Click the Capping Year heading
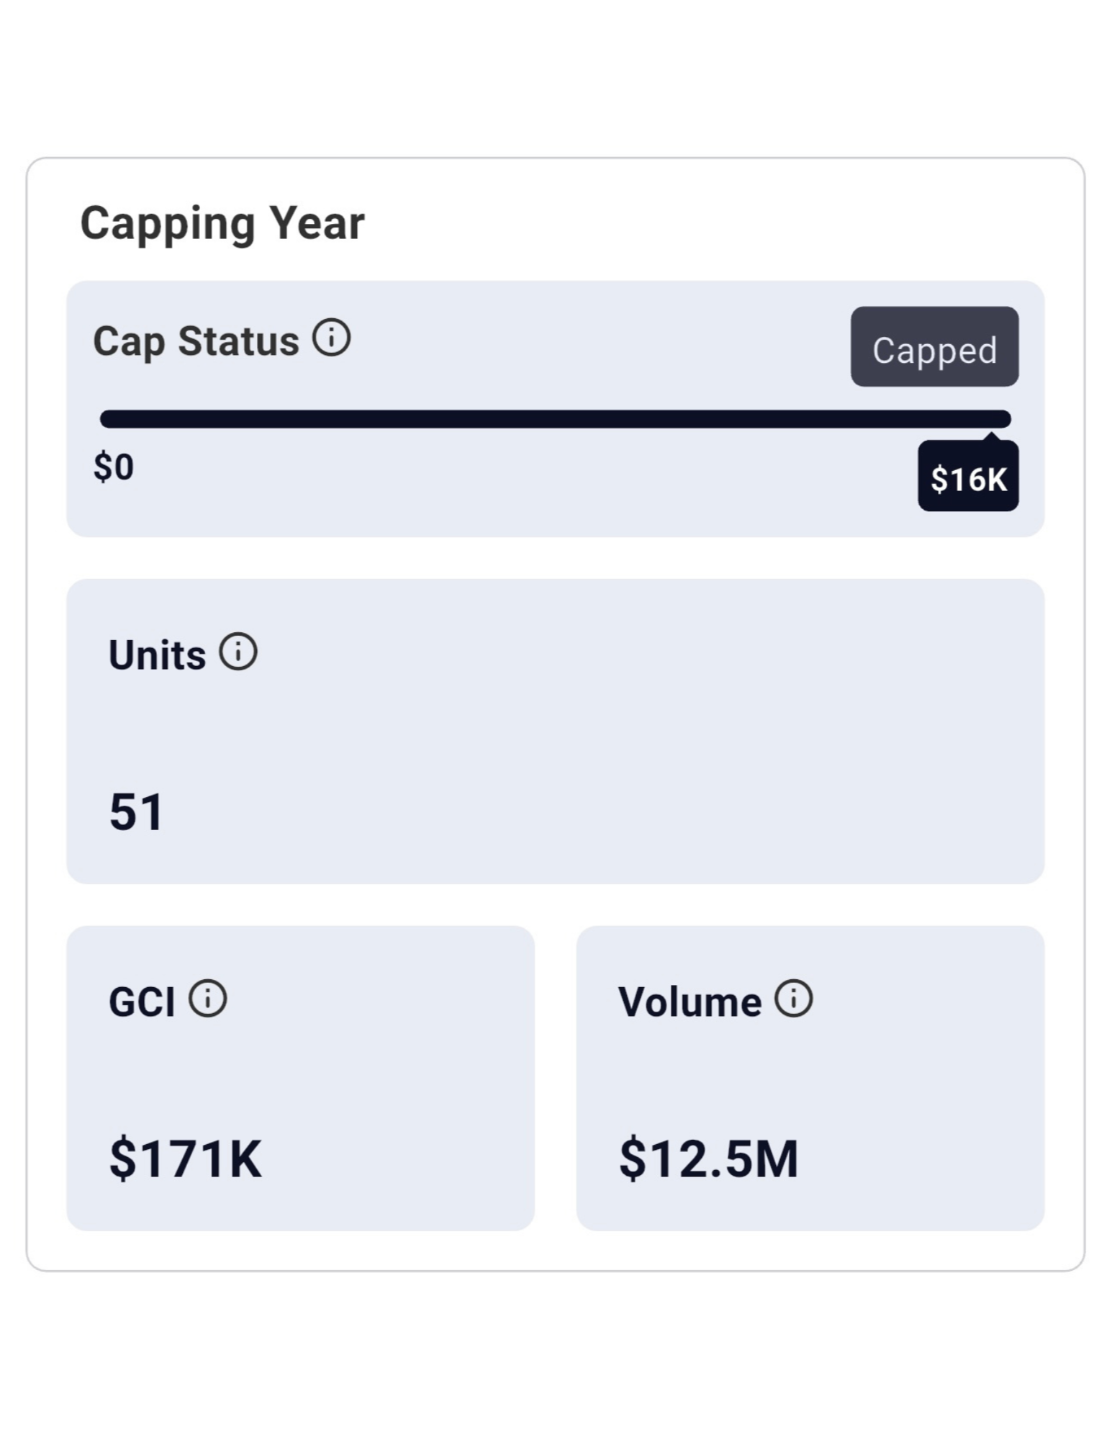The width and height of the screenshot is (1112, 1440). [x=222, y=223]
